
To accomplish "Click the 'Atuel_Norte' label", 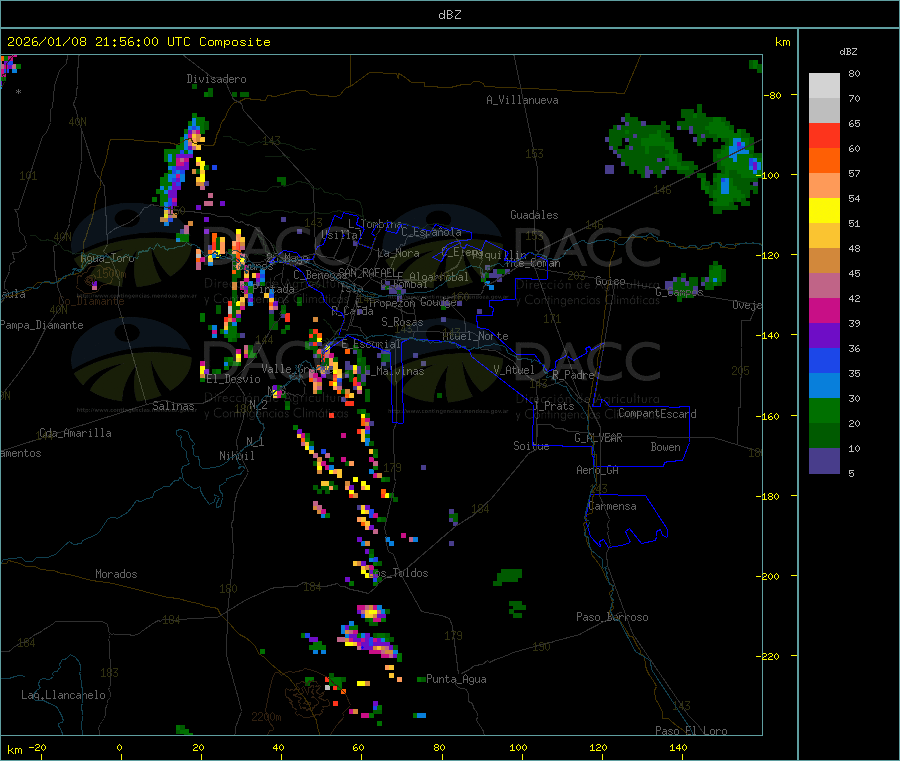I will 475,336.
